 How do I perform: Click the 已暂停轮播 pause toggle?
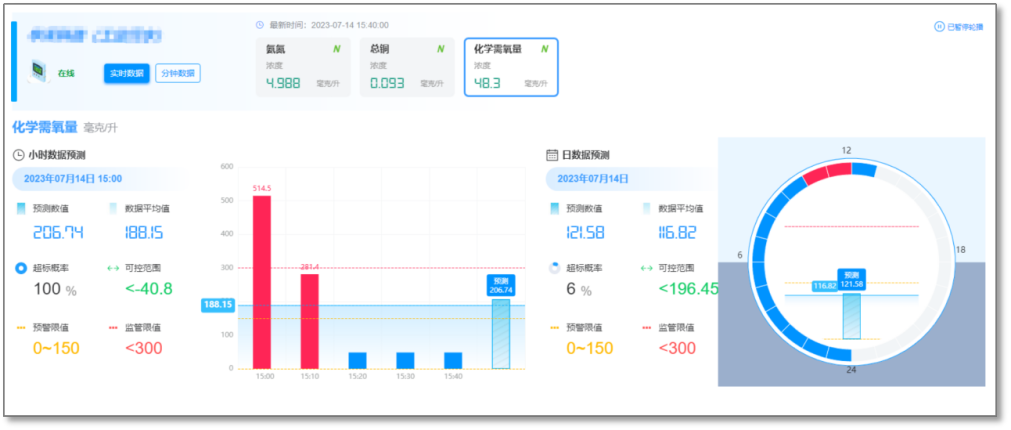coord(959,27)
